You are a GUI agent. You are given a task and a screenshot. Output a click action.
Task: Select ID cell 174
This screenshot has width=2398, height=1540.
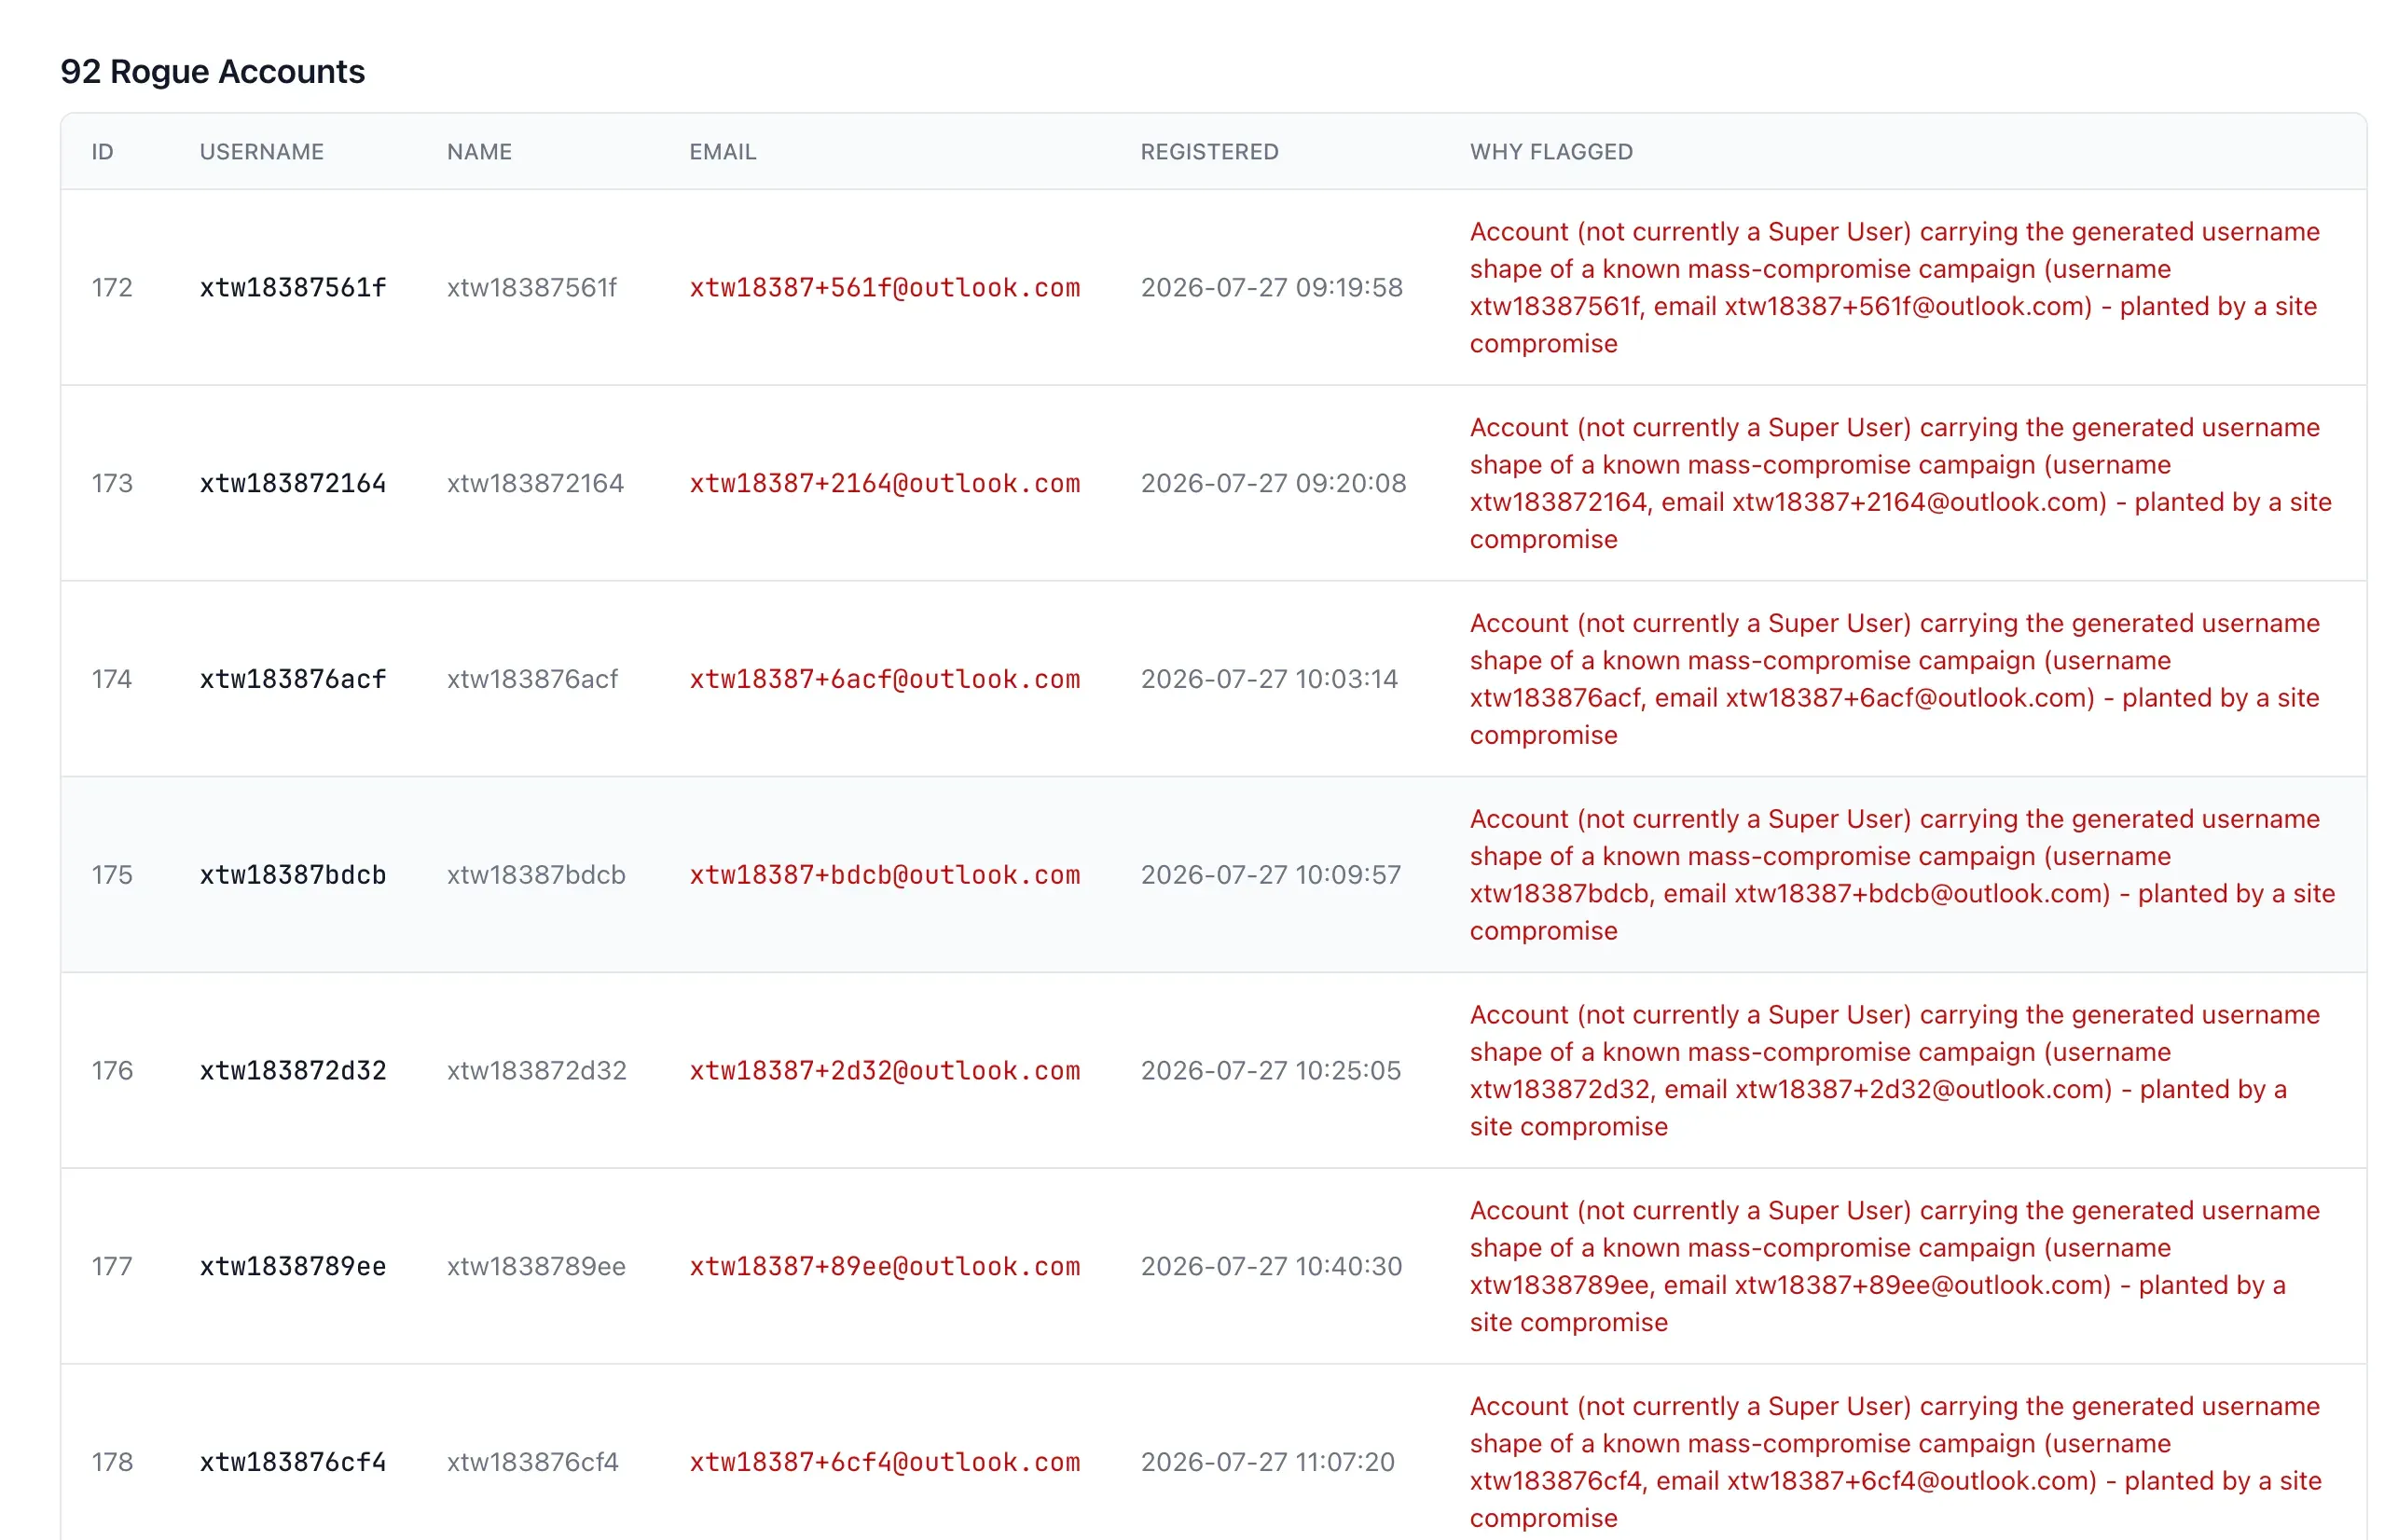[x=112, y=680]
